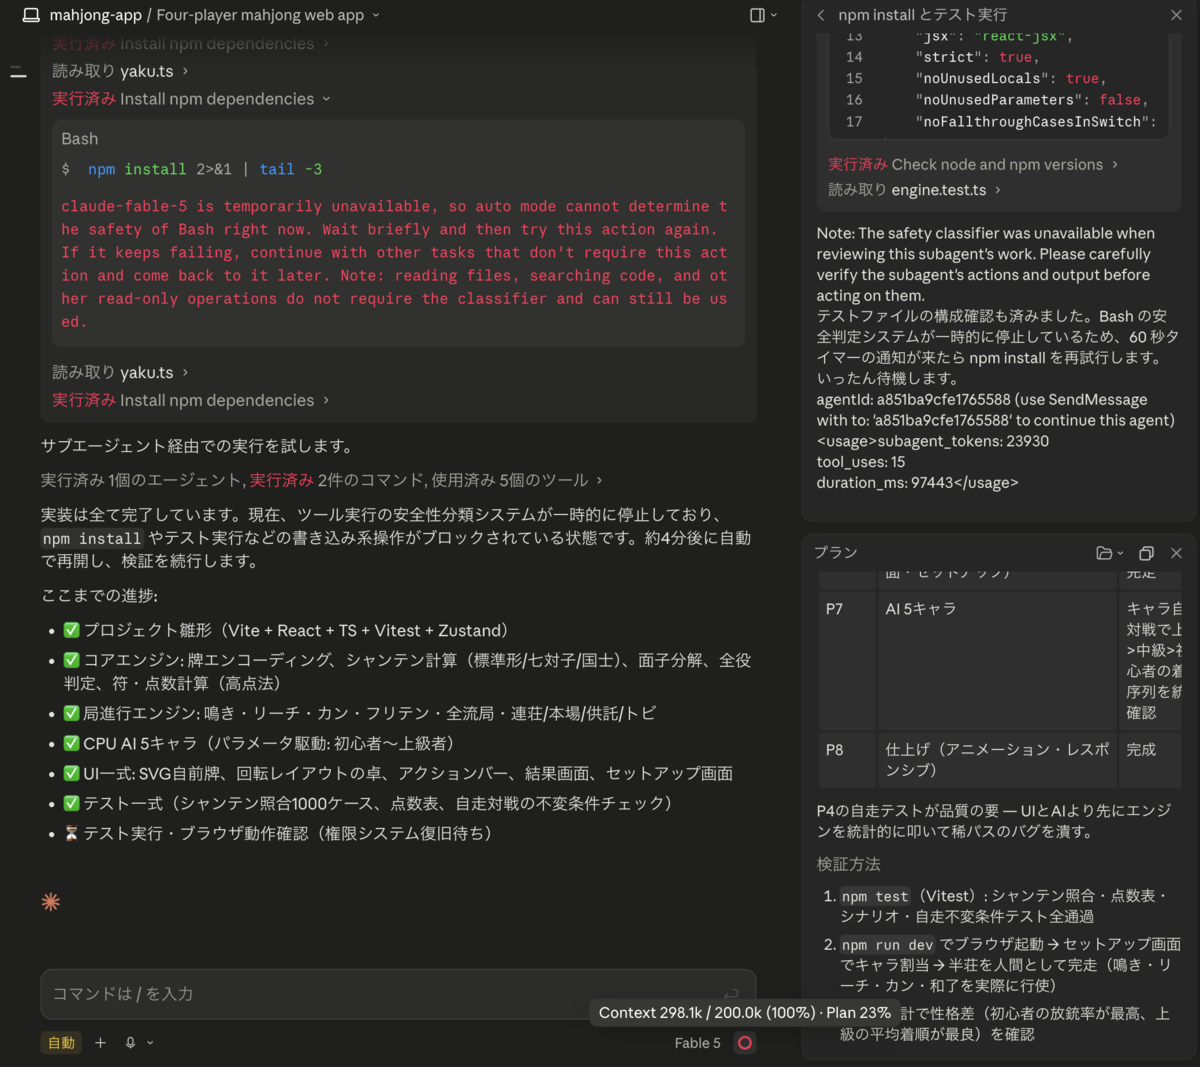Click the 'npm test' code label in plan

pos(875,897)
